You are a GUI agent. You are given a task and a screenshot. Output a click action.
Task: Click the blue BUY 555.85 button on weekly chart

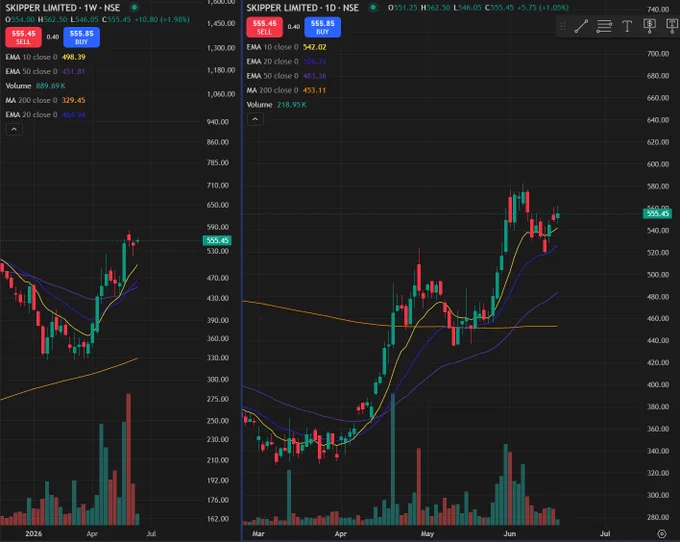[82, 37]
